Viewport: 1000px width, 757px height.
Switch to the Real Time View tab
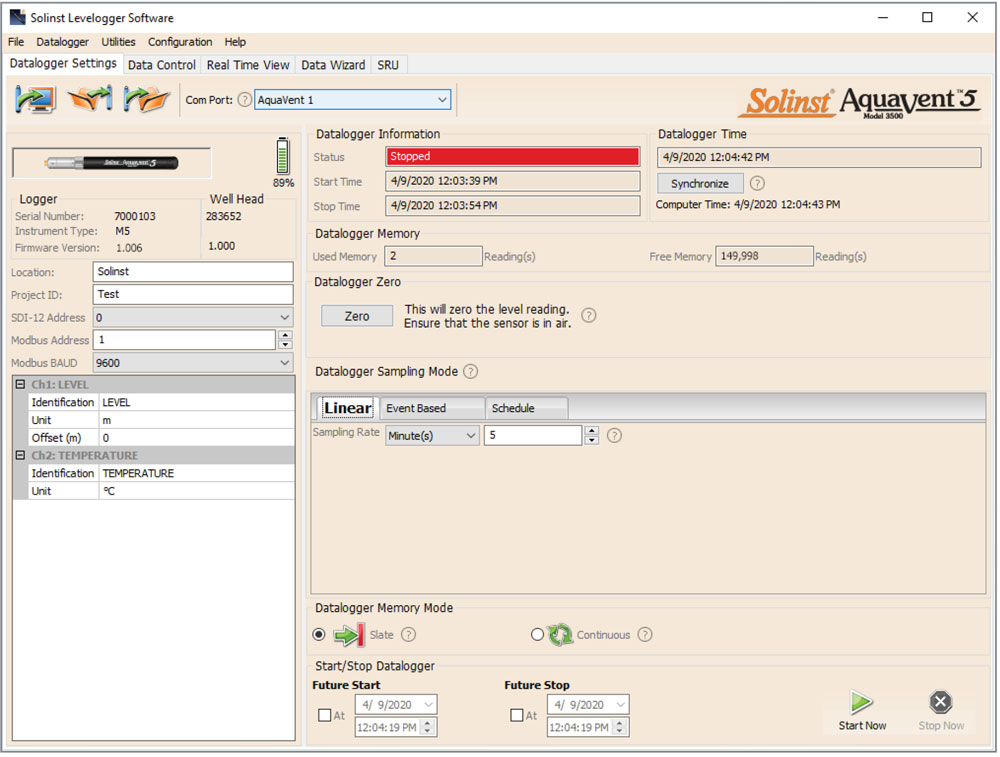coord(248,65)
